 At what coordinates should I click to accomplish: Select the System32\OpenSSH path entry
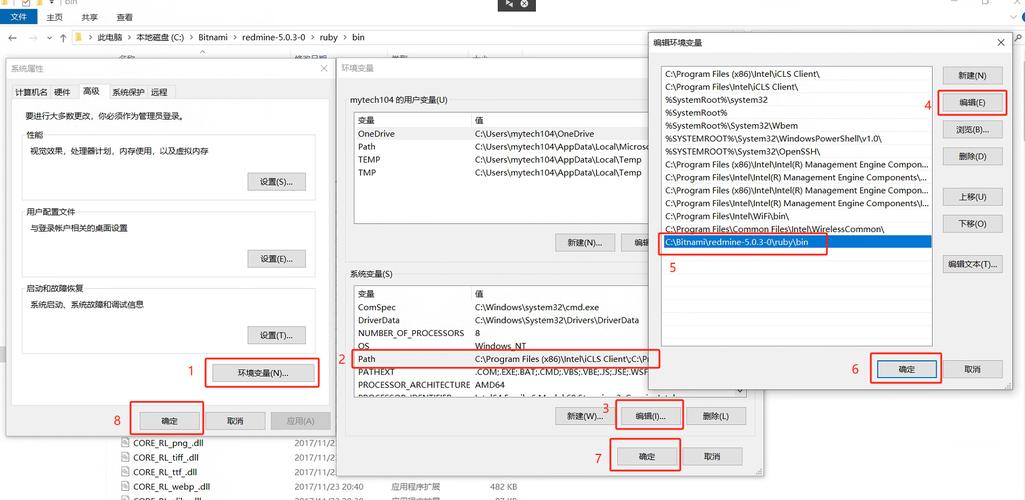pyautogui.click(x=797, y=151)
